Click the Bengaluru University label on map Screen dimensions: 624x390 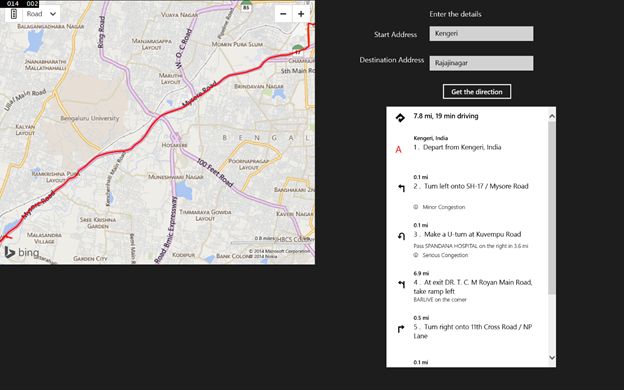90,118
